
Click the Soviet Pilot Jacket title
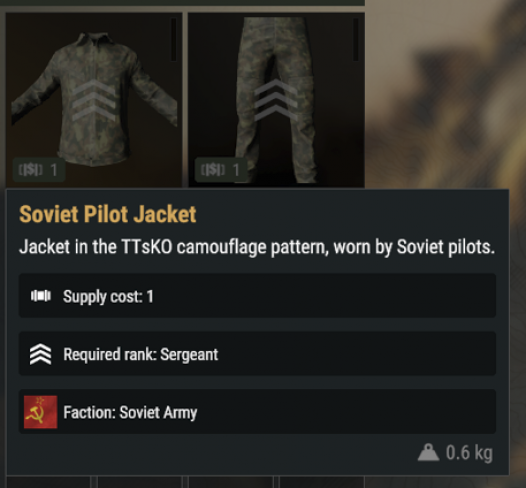point(108,214)
